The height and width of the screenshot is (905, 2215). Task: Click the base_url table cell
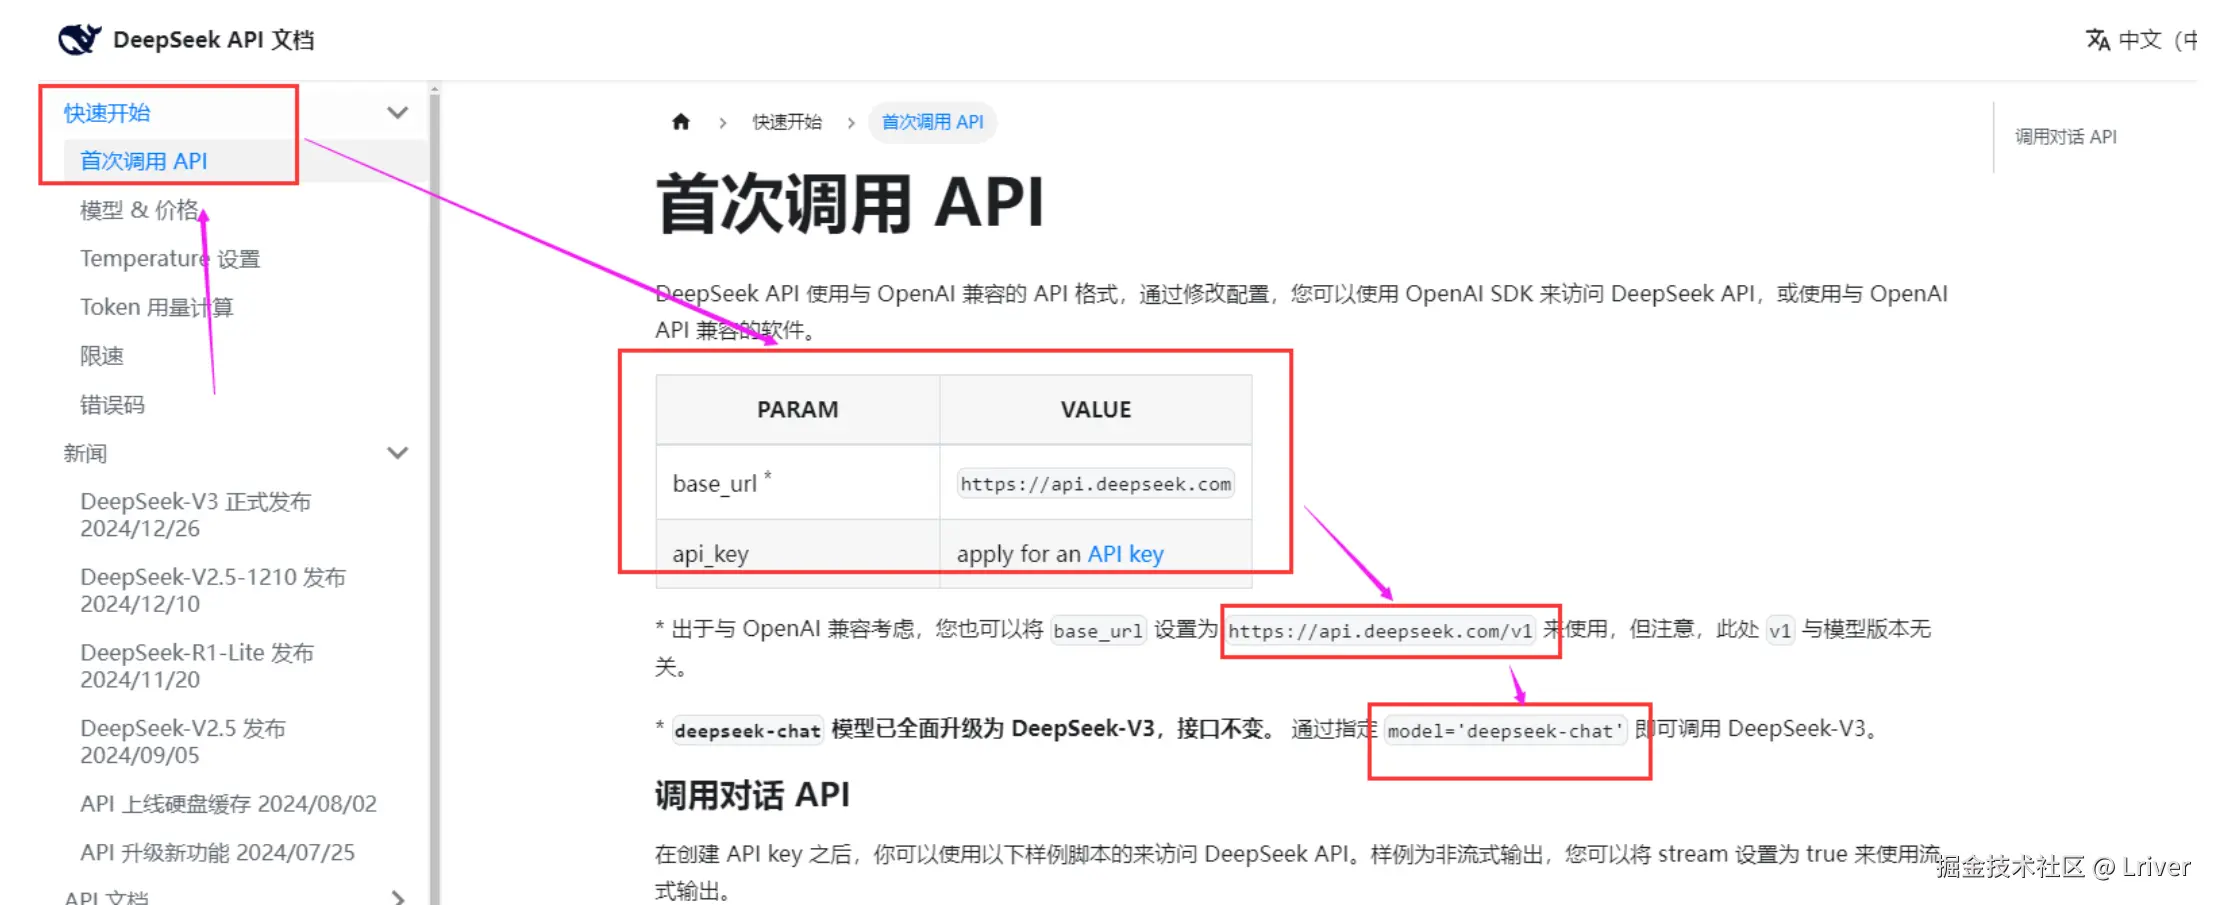click(x=797, y=483)
